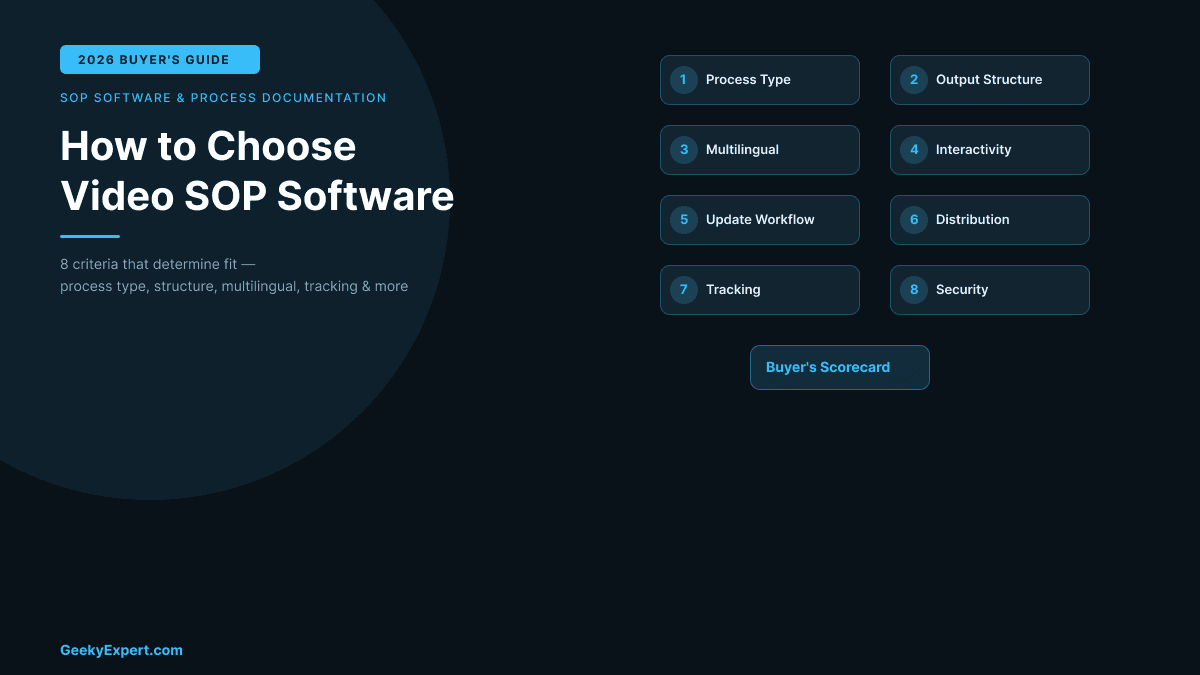Open the Security criterion card
Image resolution: width=1200 pixels, height=675 pixels.
pyautogui.click(x=990, y=290)
